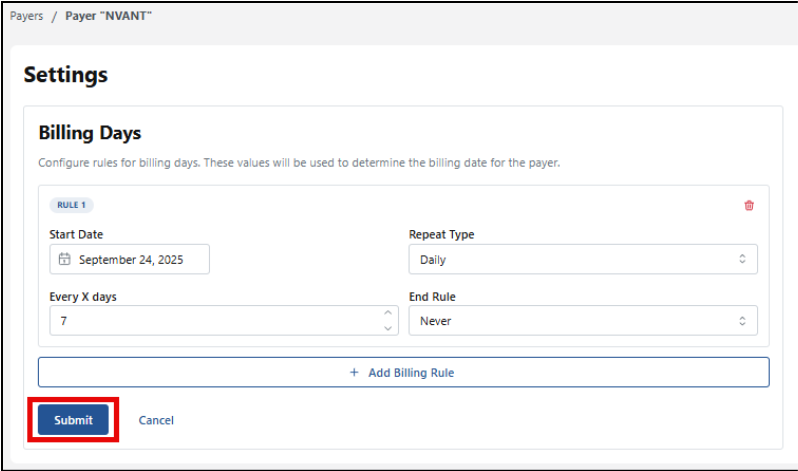
Task: Open the Repeat Type dropdown showing Daily
Action: point(582,259)
